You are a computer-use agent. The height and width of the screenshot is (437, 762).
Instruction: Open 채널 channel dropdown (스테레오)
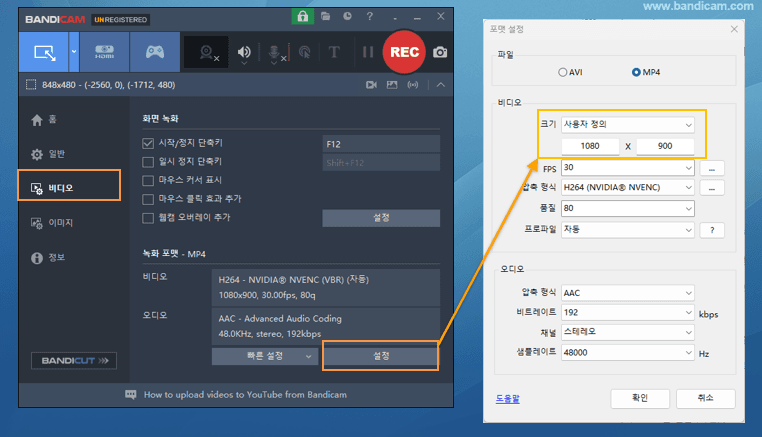pos(627,332)
